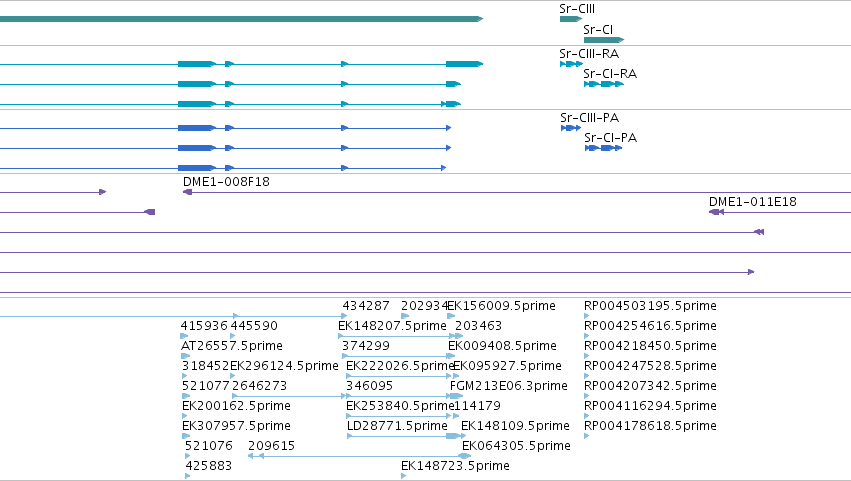Open the EK148207.5prime label
The width and height of the screenshot is (851, 481).
392,326
